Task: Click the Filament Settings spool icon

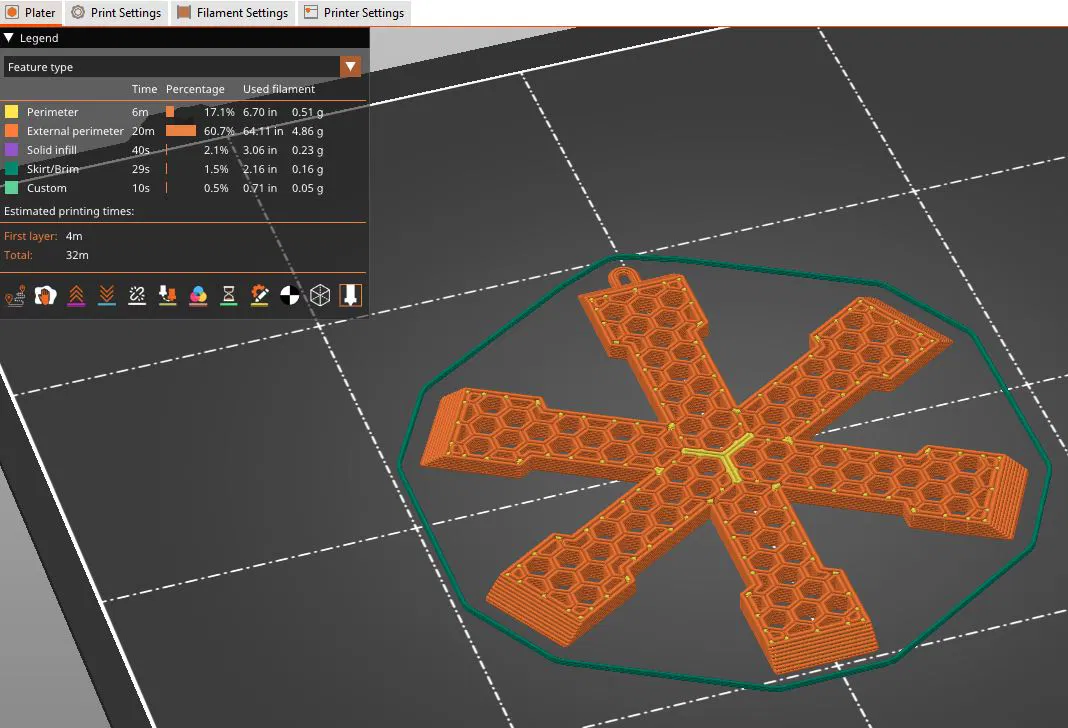Action: tap(184, 12)
